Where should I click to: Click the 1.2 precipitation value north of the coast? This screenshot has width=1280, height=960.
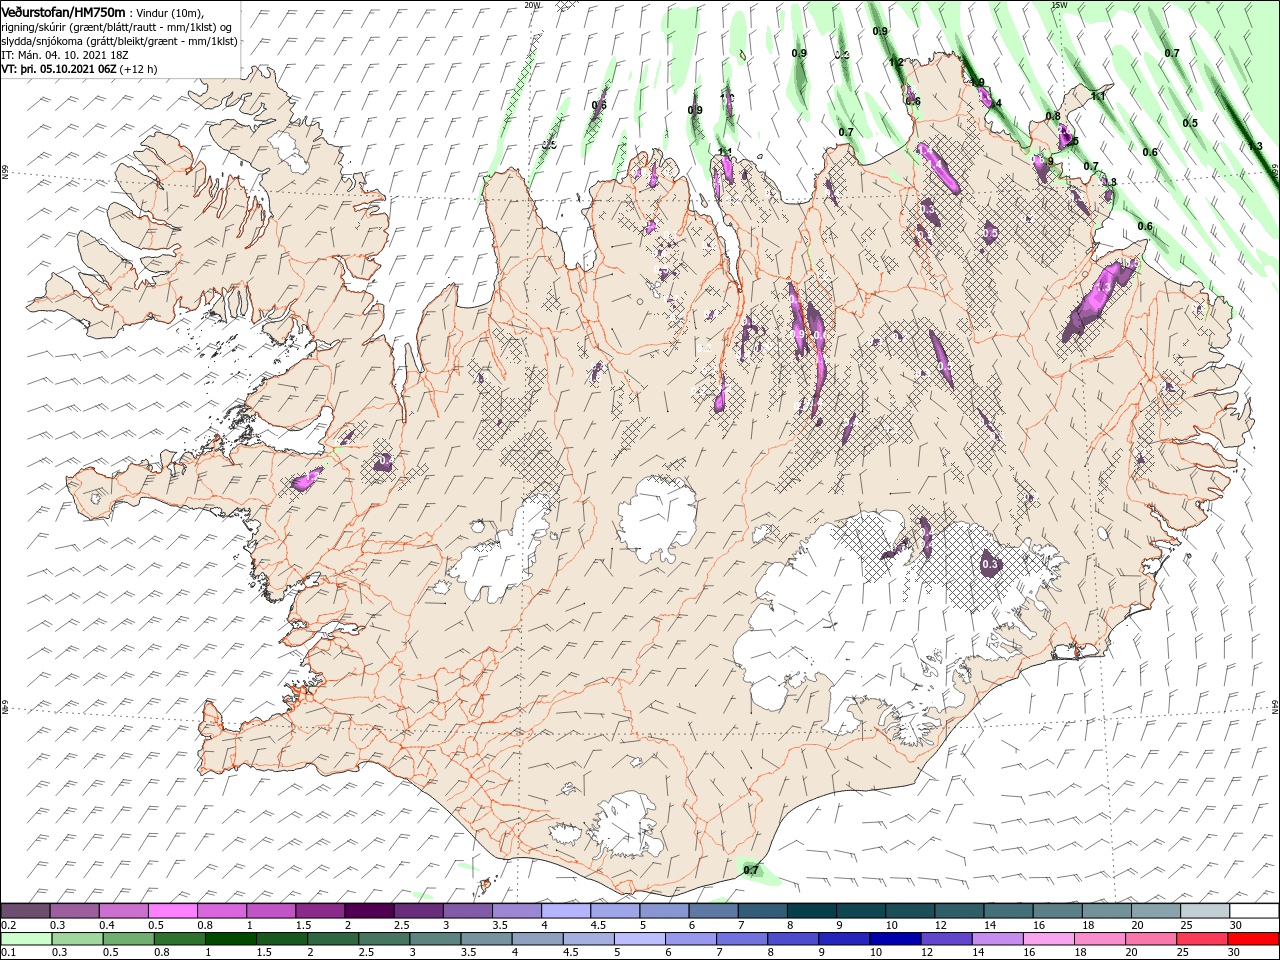(x=896, y=62)
